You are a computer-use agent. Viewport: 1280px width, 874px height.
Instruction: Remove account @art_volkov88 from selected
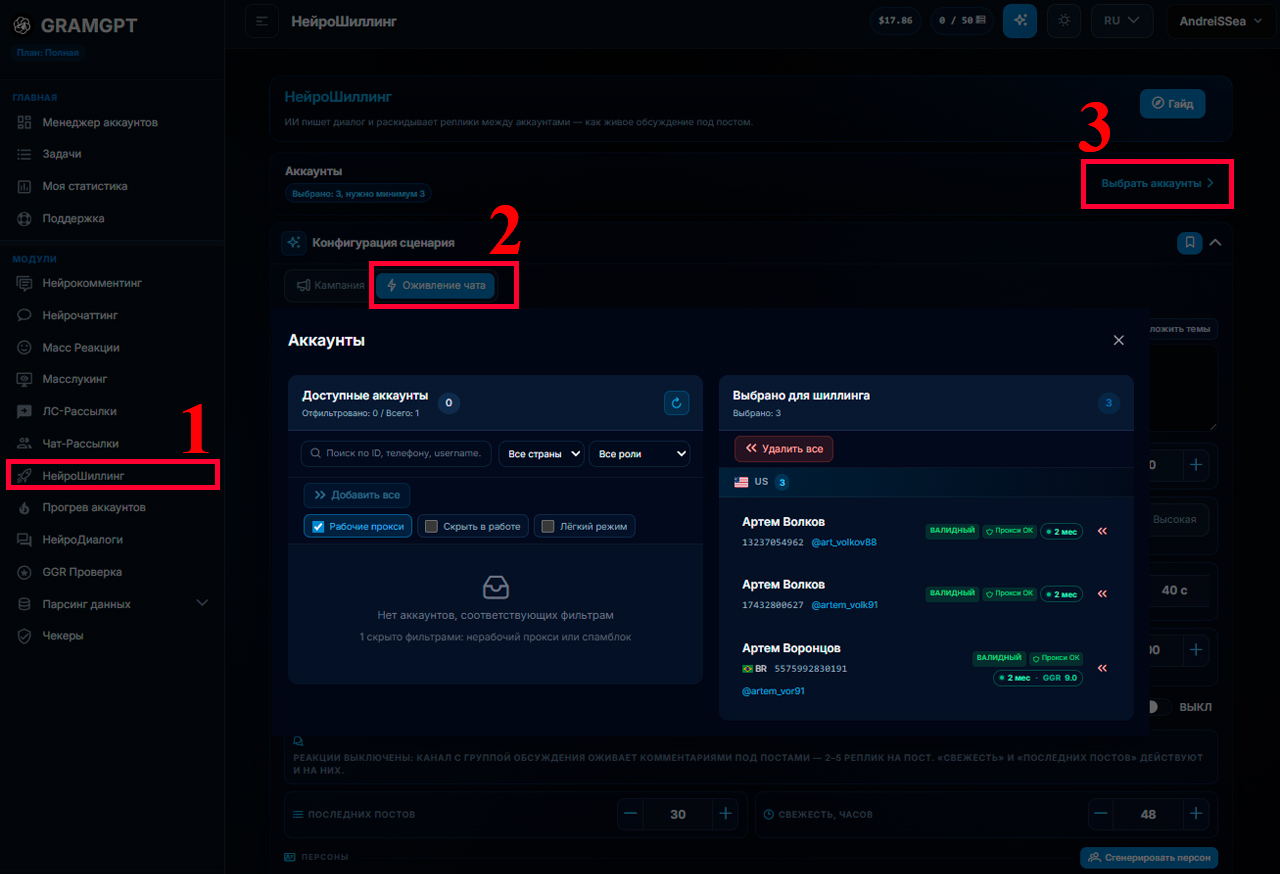point(1103,531)
